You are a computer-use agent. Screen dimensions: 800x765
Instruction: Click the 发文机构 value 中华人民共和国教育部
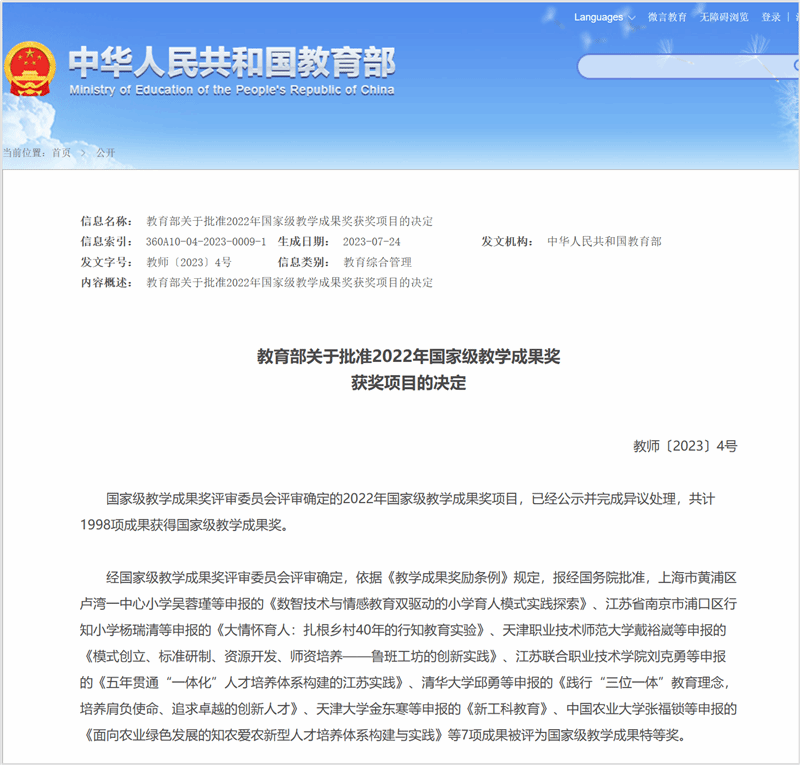[605, 242]
